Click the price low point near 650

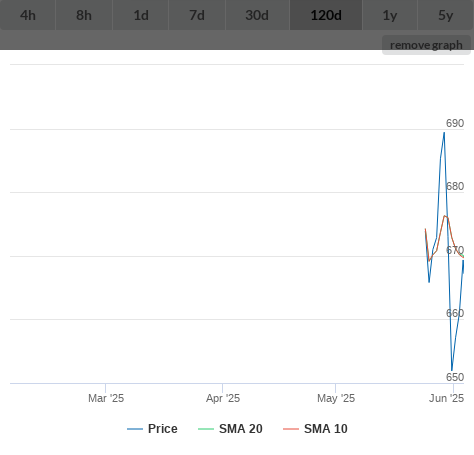coord(452,370)
